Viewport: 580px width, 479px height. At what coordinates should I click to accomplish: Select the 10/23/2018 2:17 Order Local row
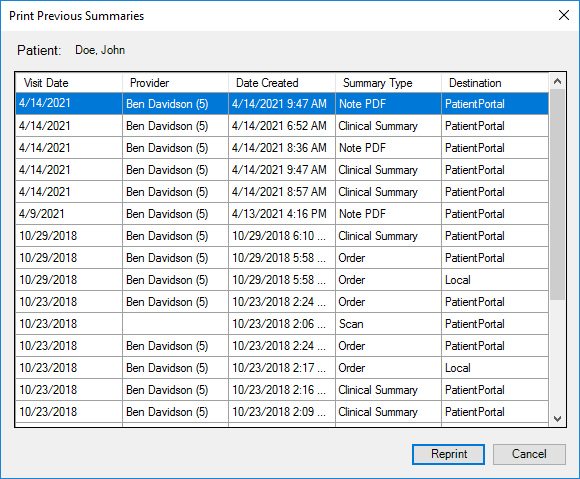click(282, 368)
